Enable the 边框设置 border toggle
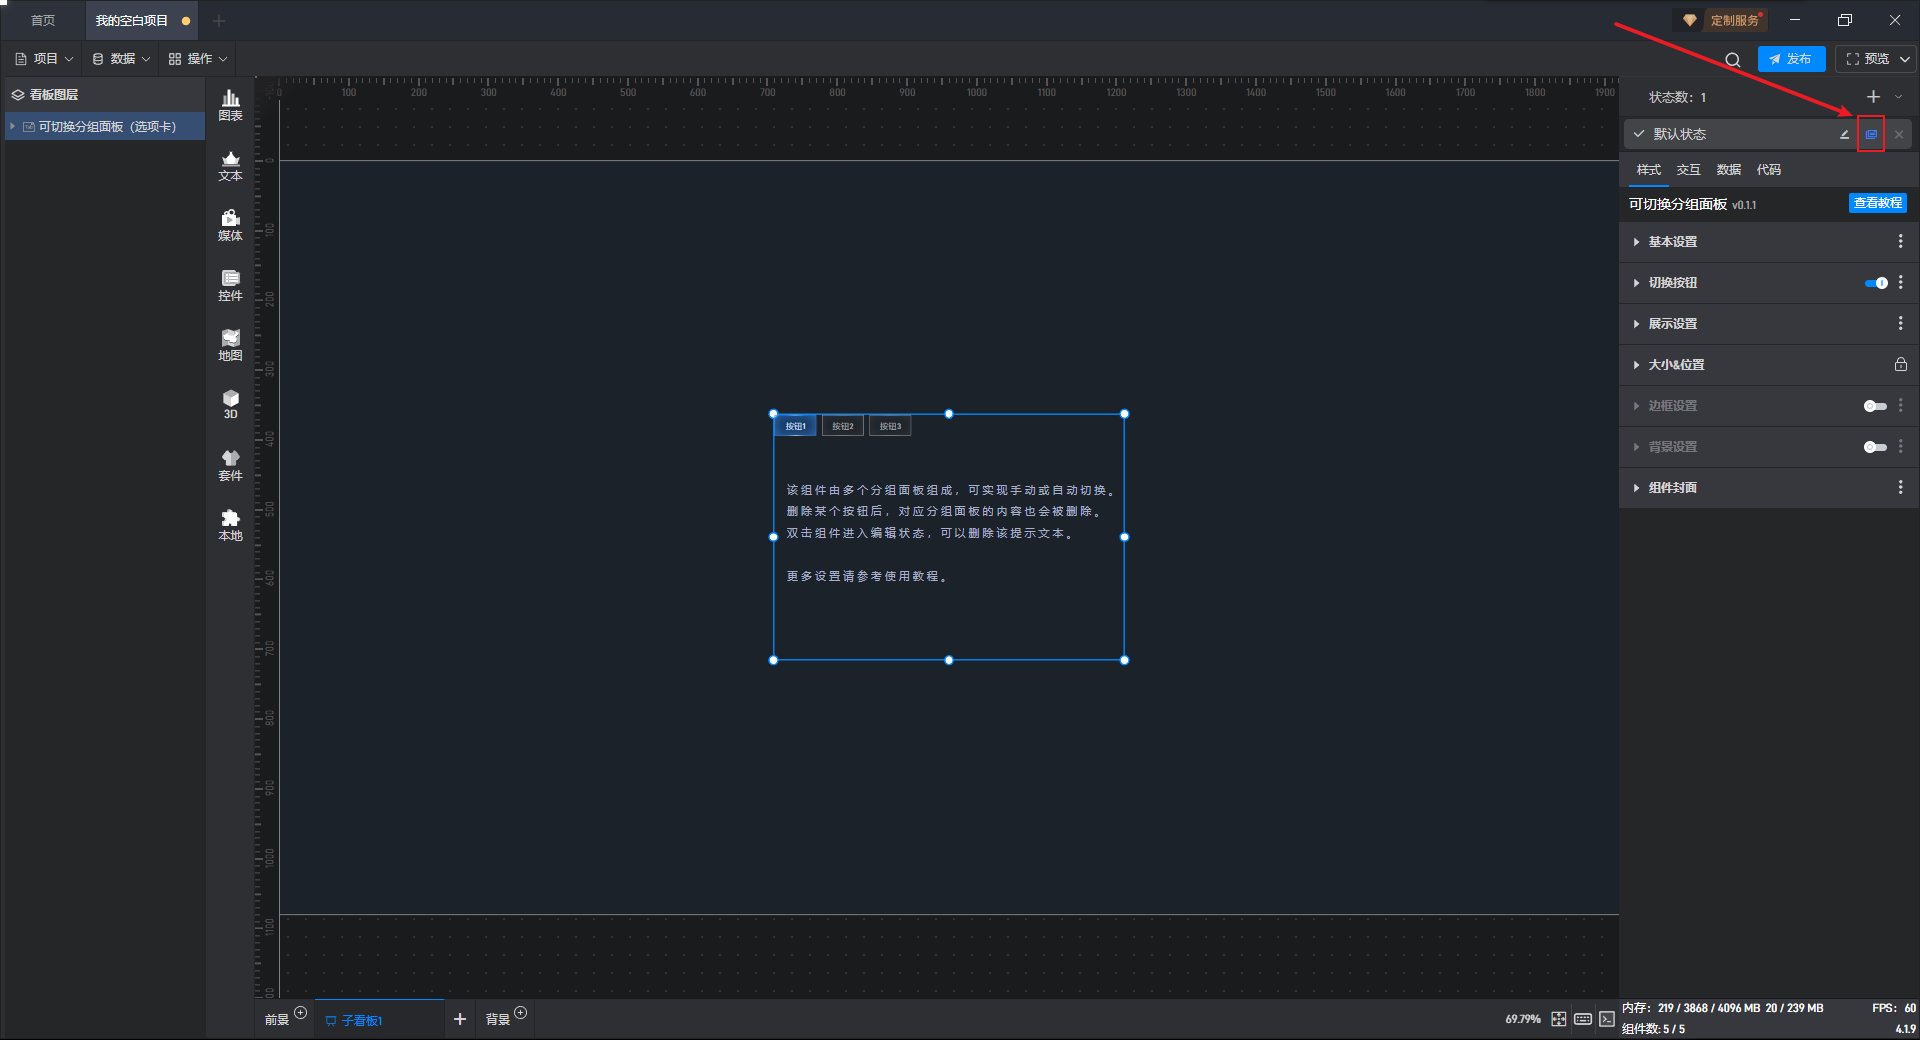 point(1875,406)
